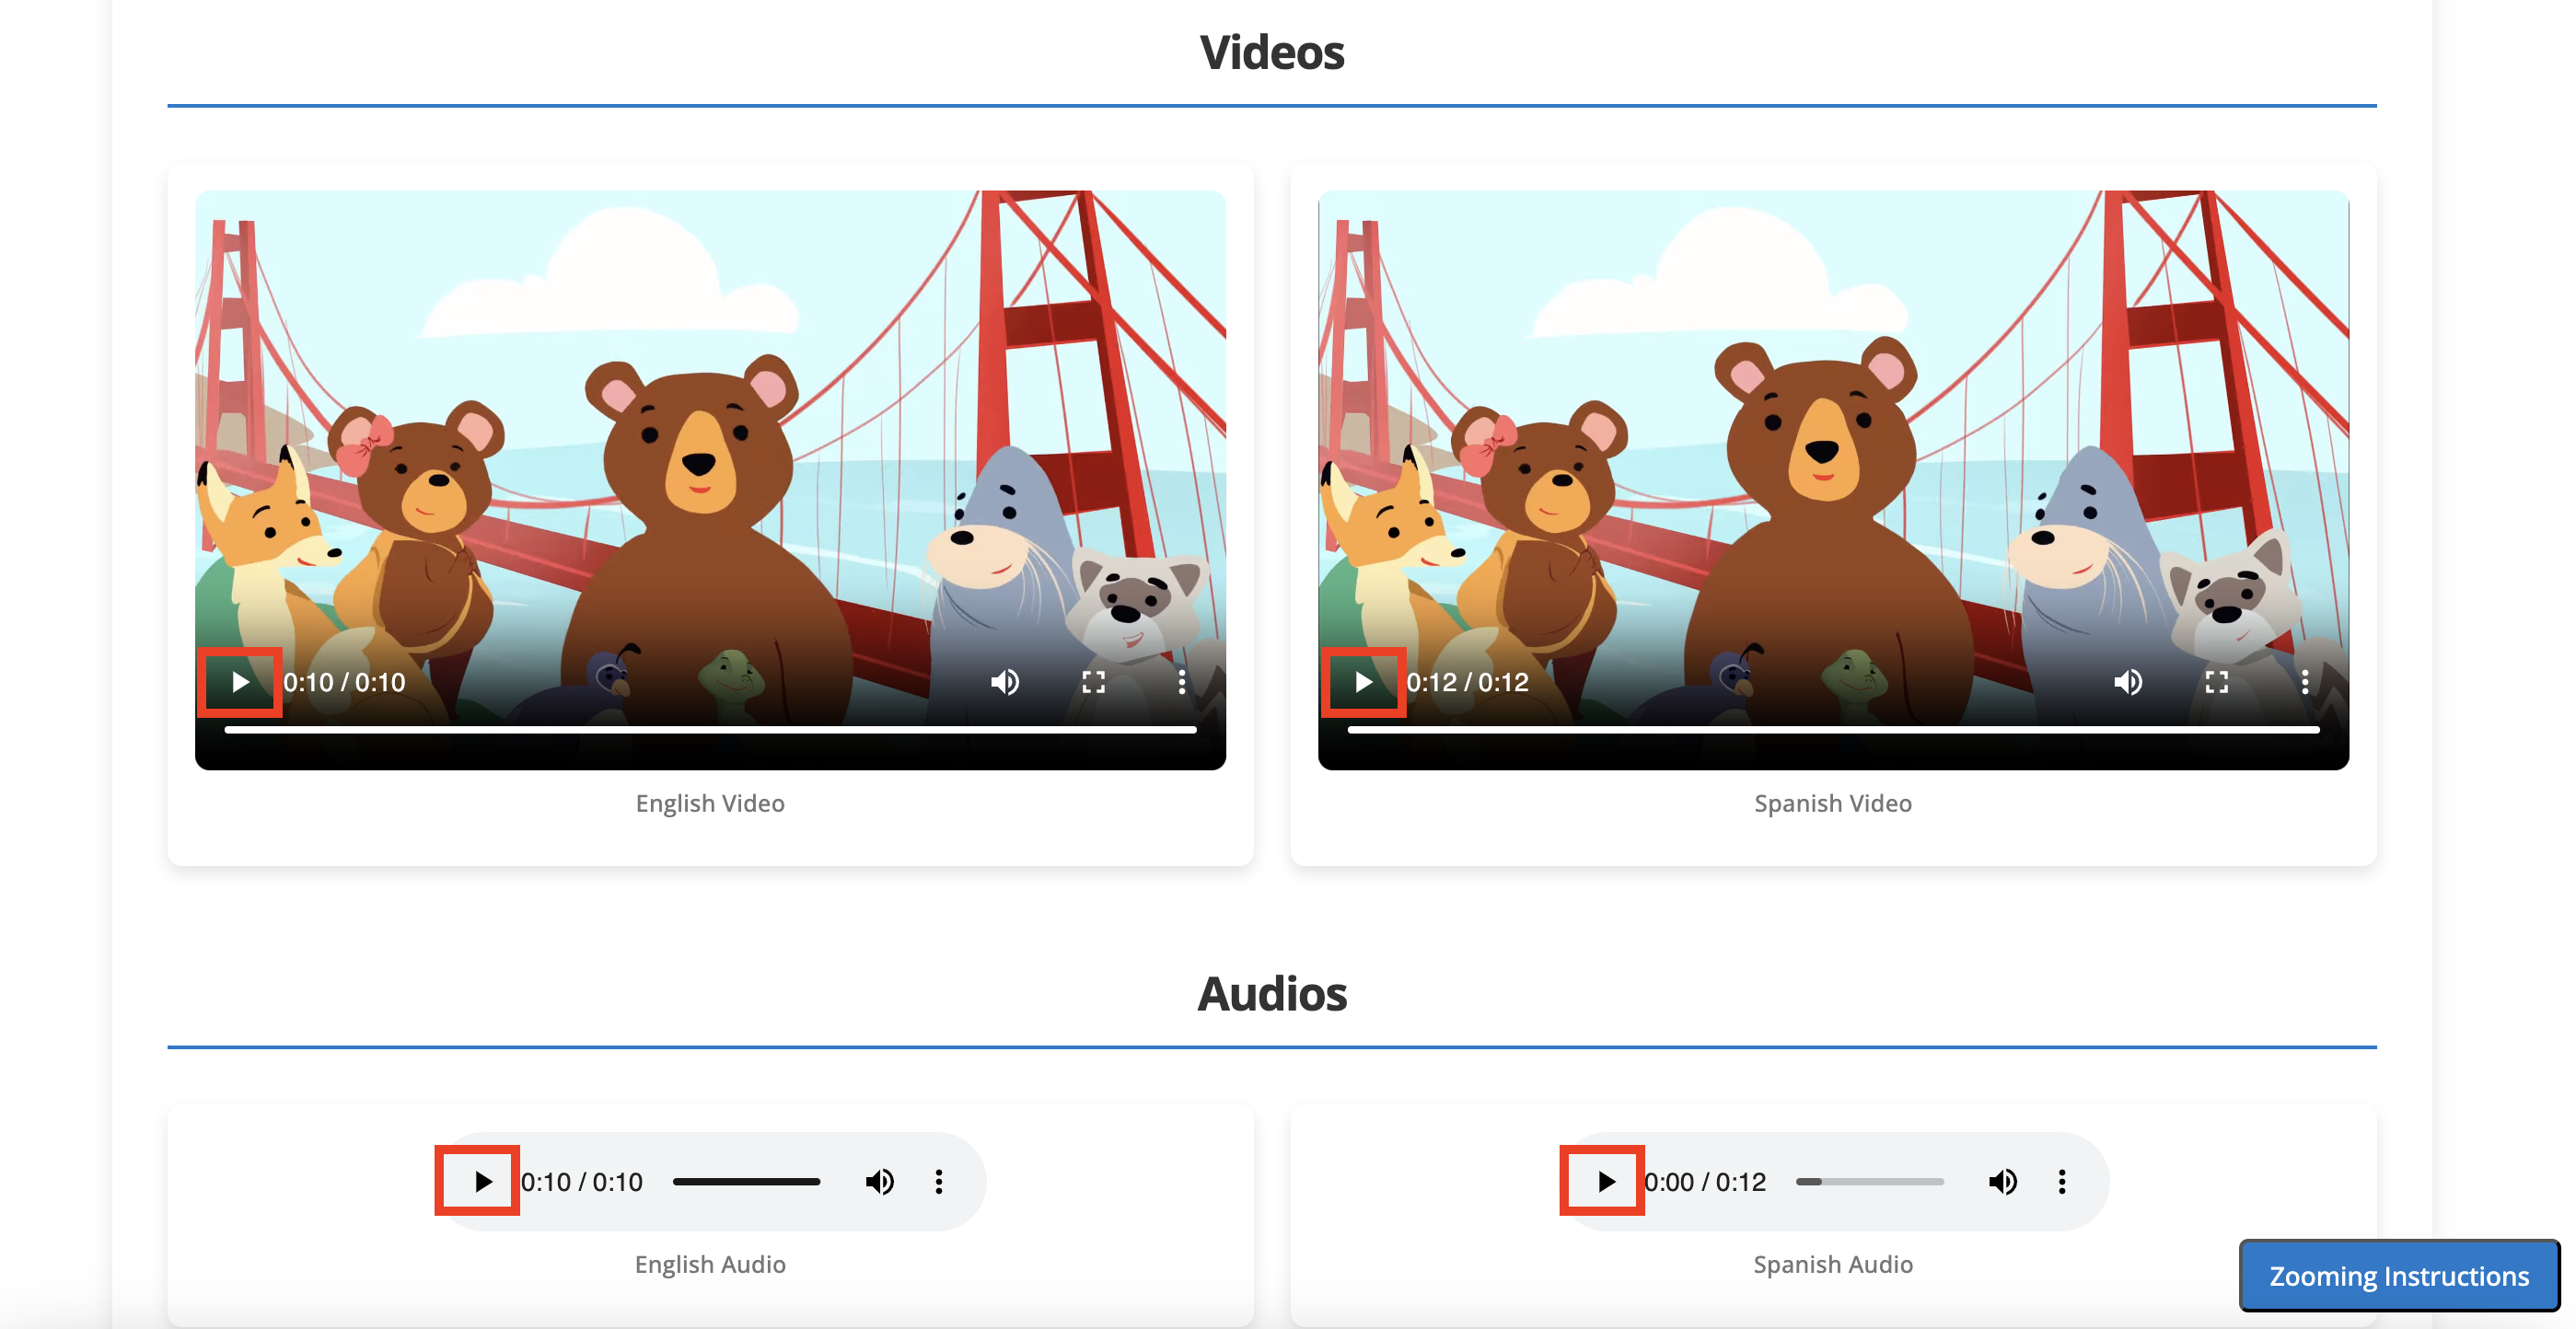2576x1329 pixels.
Task: Play the English Video
Action: 240,682
